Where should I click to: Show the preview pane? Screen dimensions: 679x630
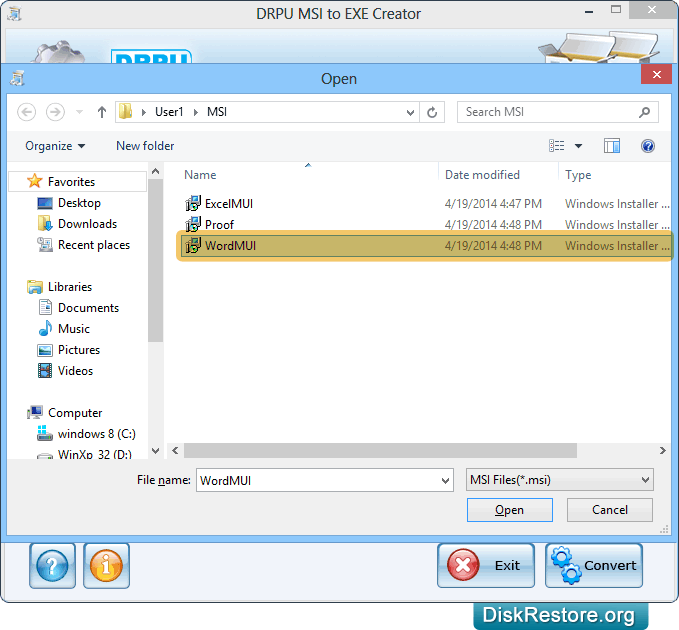click(612, 146)
